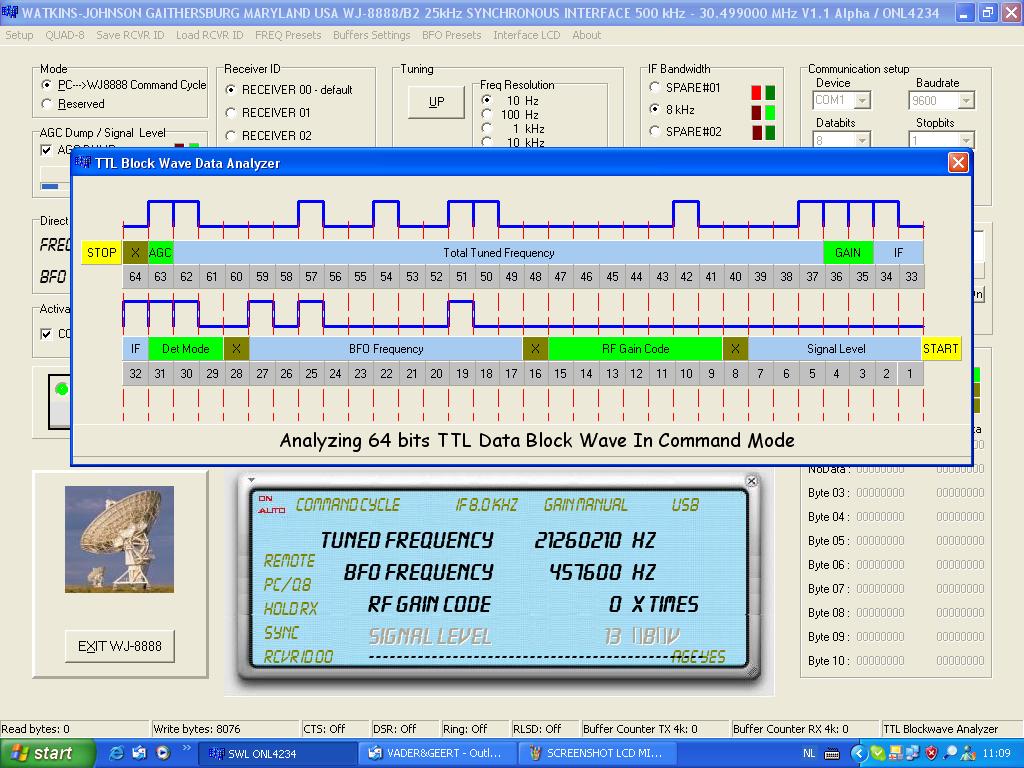Click the TTL Block Wave Data Analyzer title icon
This screenshot has height=768, width=1024.
tap(83, 163)
